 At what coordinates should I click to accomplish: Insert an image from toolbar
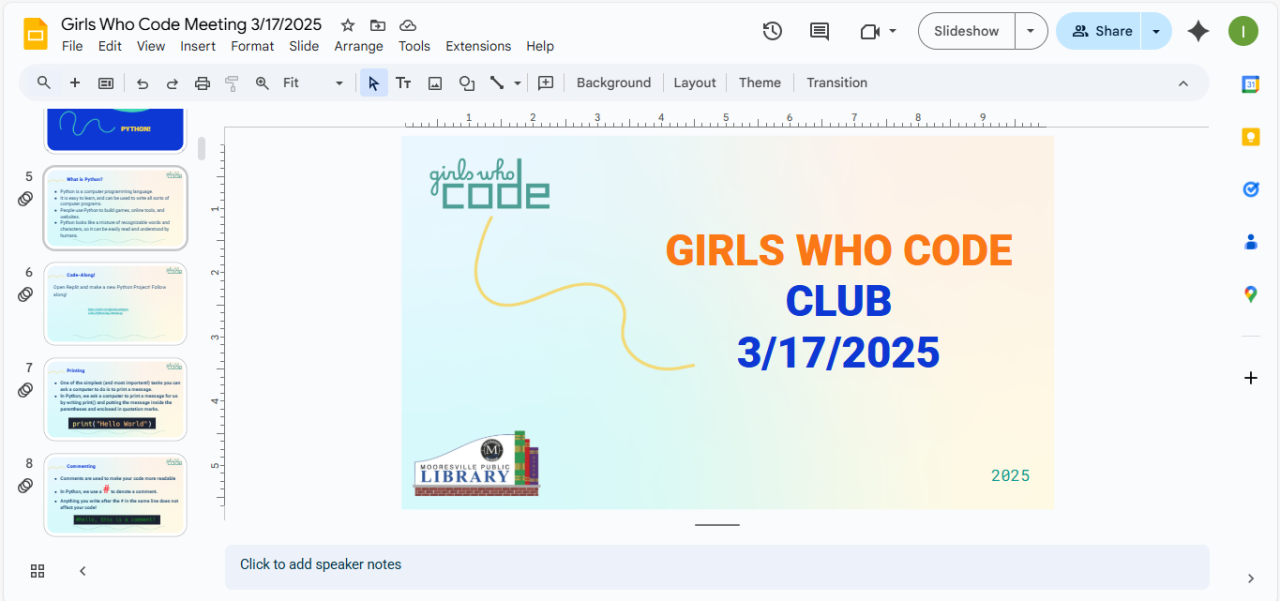(x=435, y=83)
